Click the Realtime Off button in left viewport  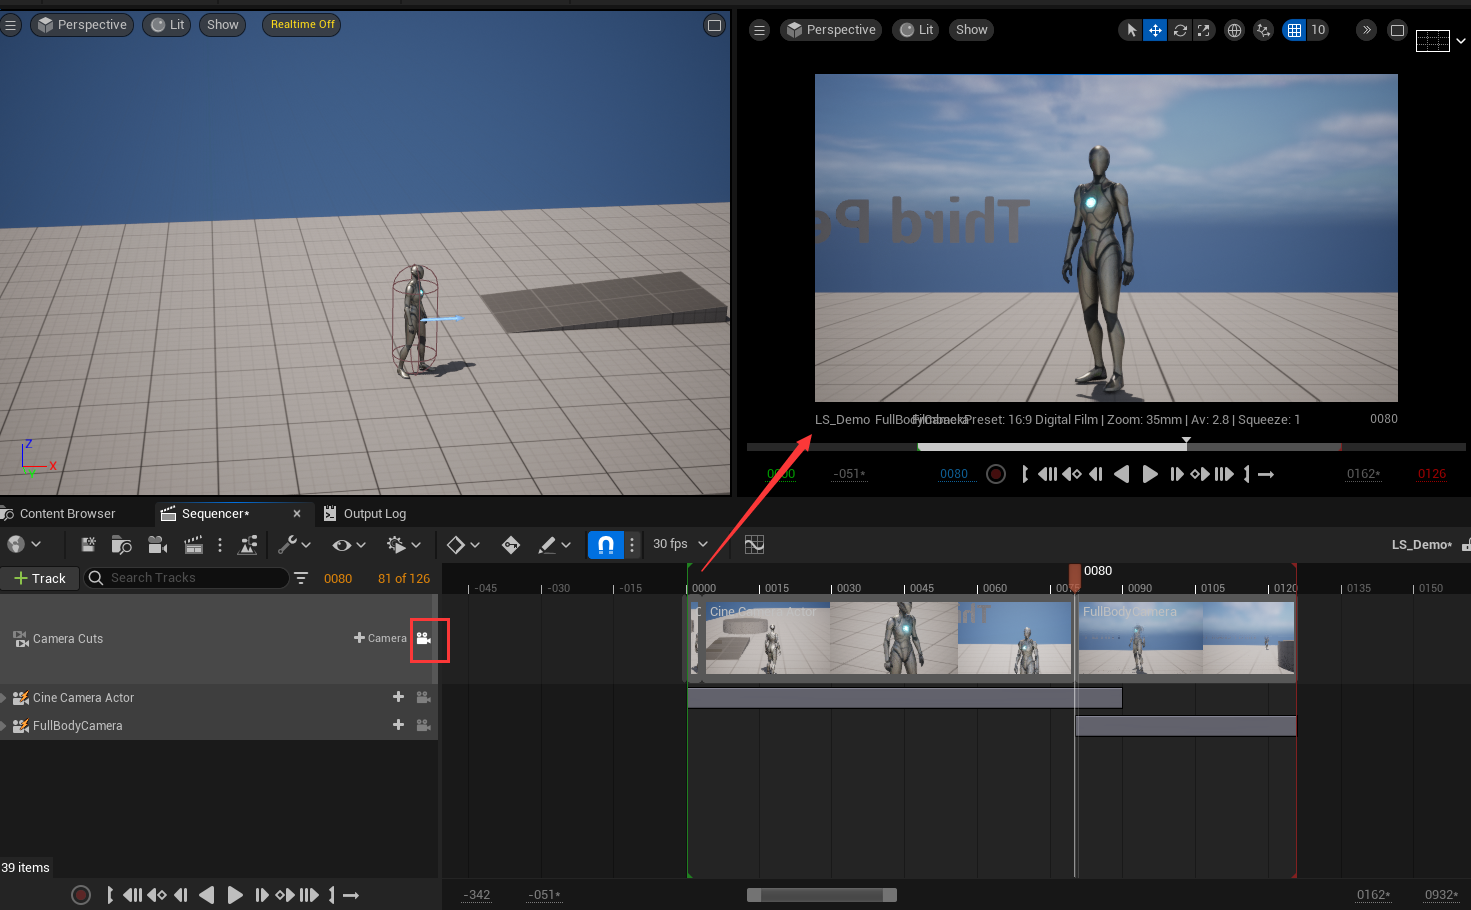(x=302, y=24)
